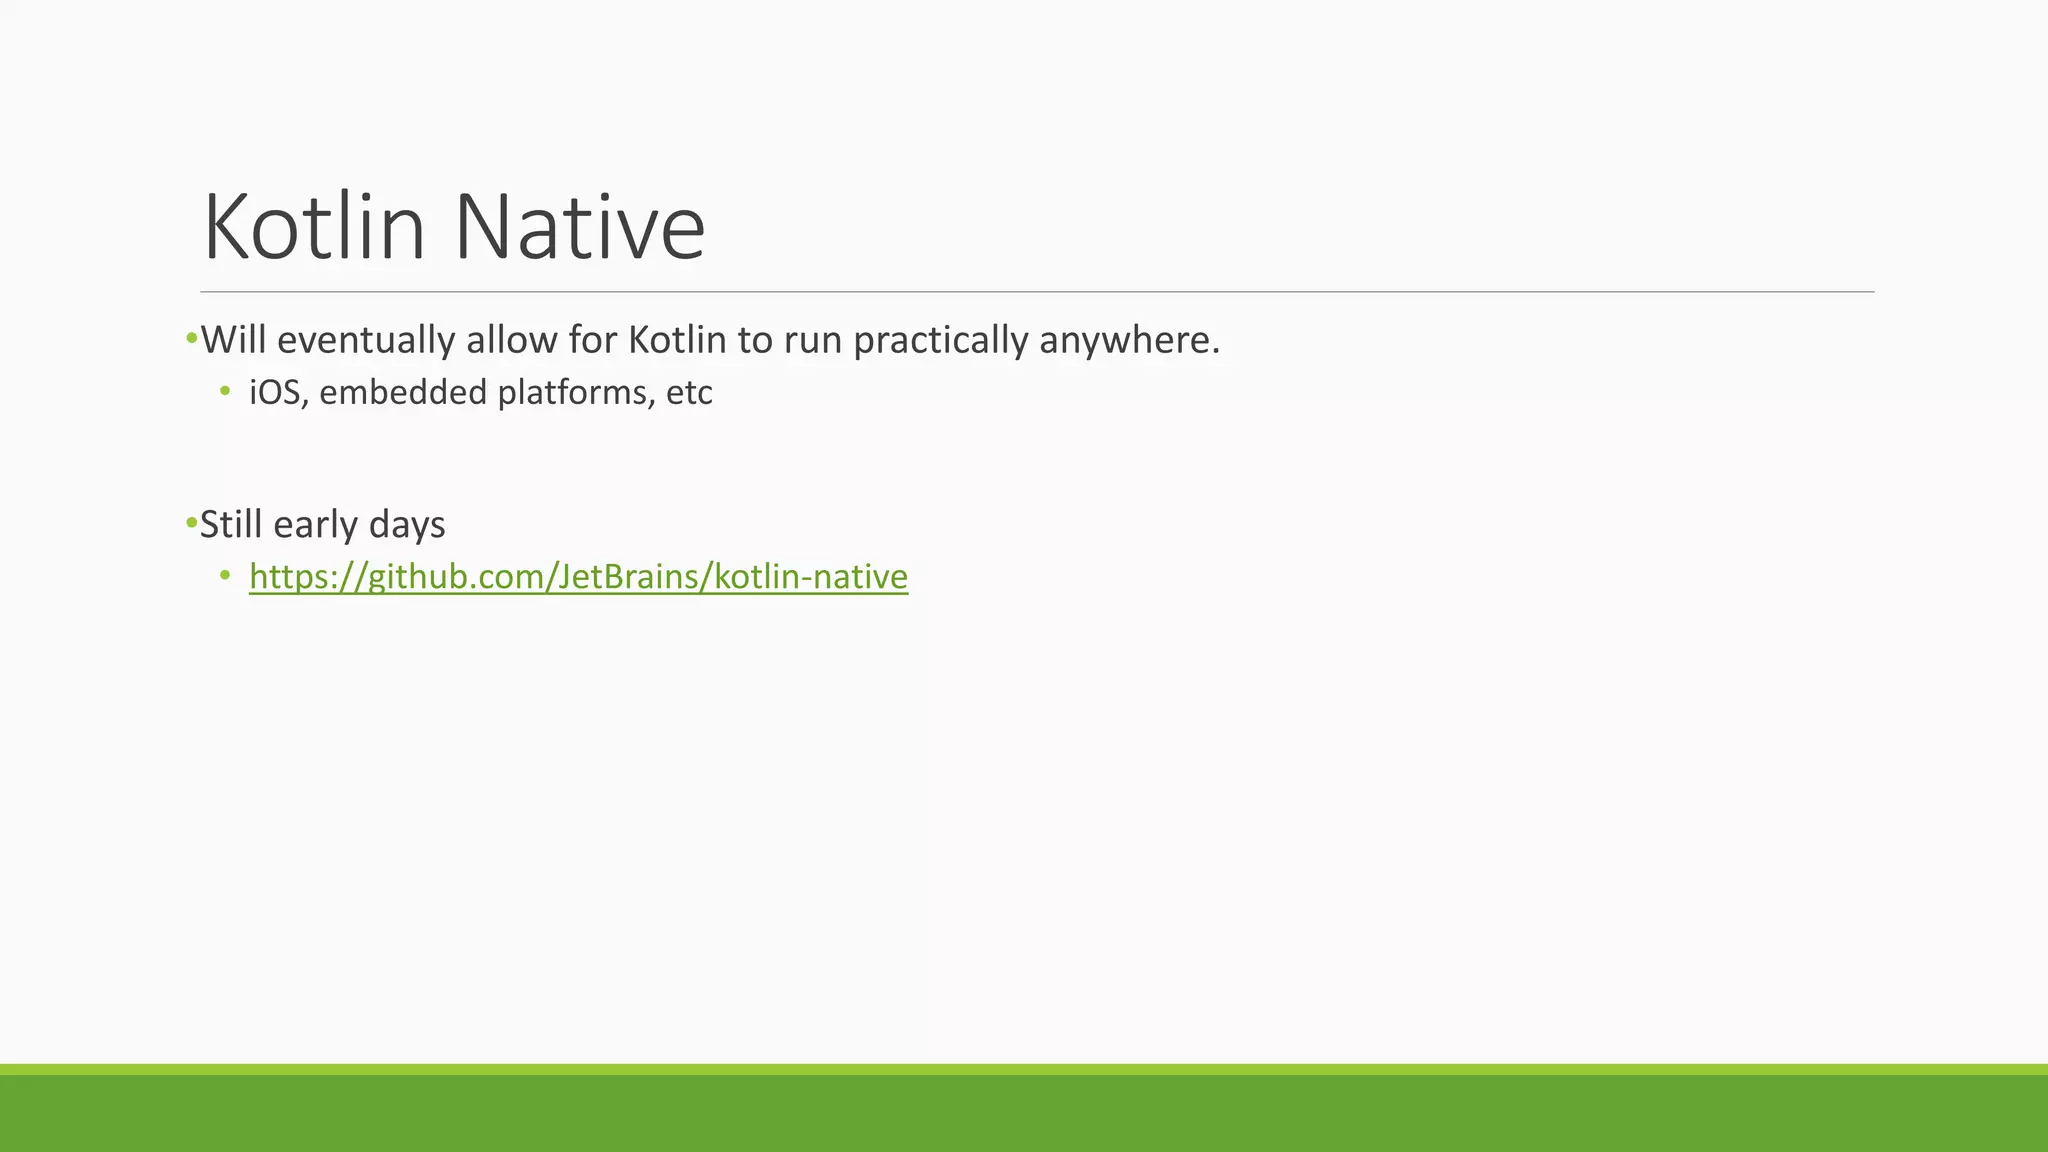
Task: Click the word 'iOS' in the sub-bullet
Action: (x=275, y=393)
